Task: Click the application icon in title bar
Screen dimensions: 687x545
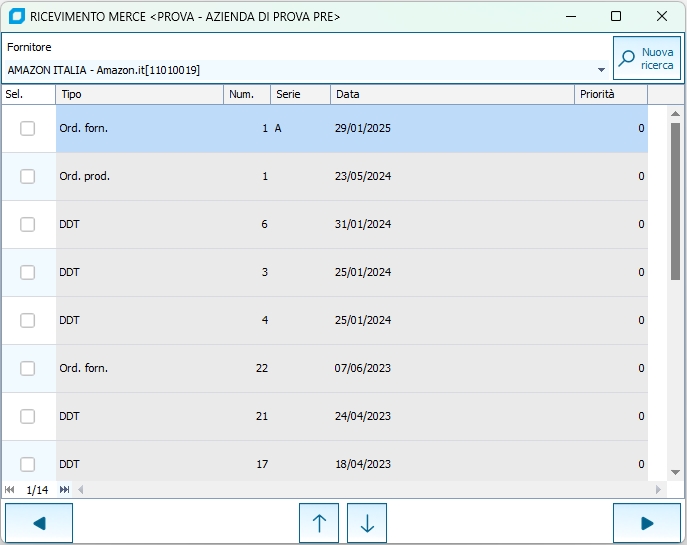Action: (16, 16)
